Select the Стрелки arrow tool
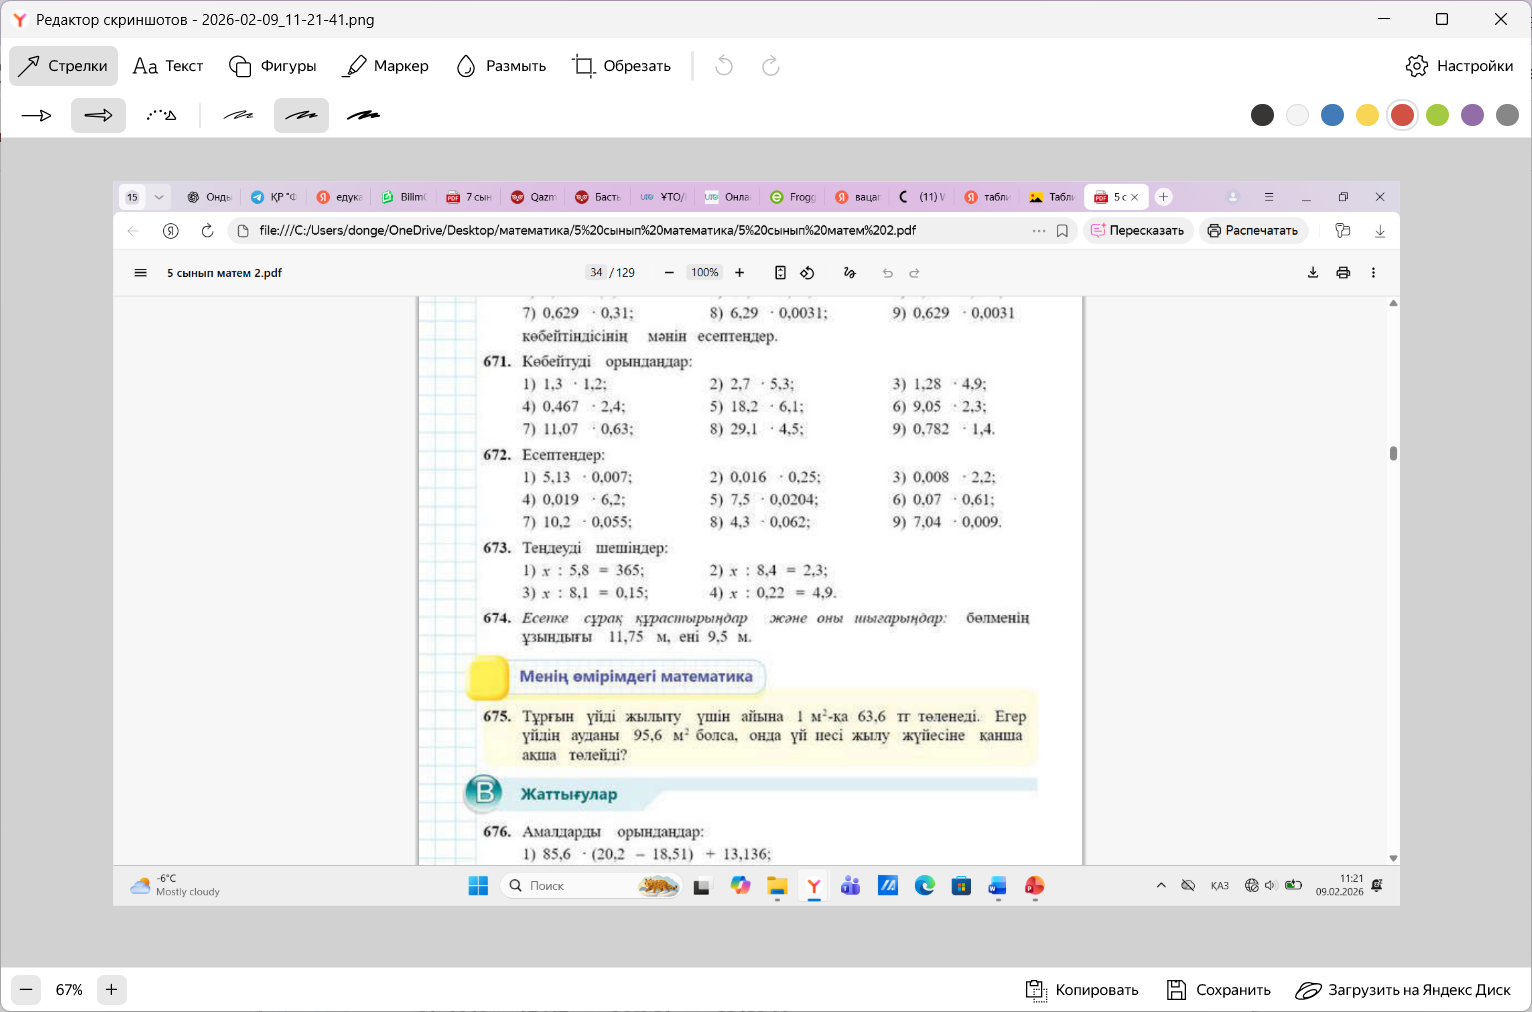 pyautogui.click(x=63, y=66)
